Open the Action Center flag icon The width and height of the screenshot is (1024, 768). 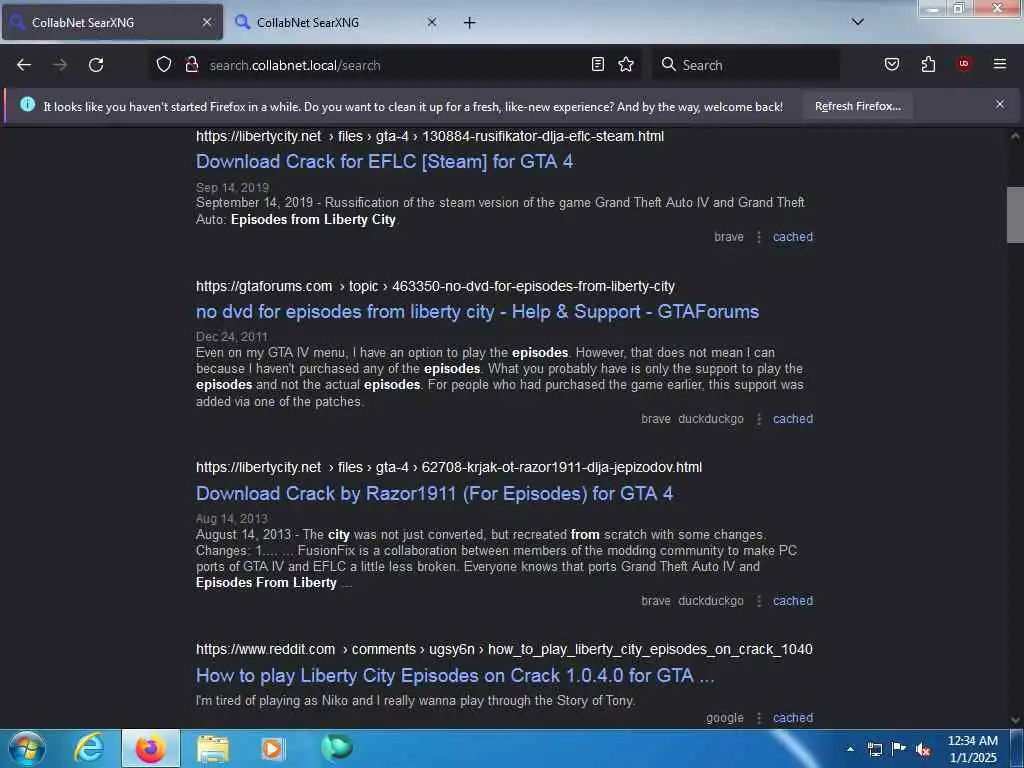(x=899, y=748)
